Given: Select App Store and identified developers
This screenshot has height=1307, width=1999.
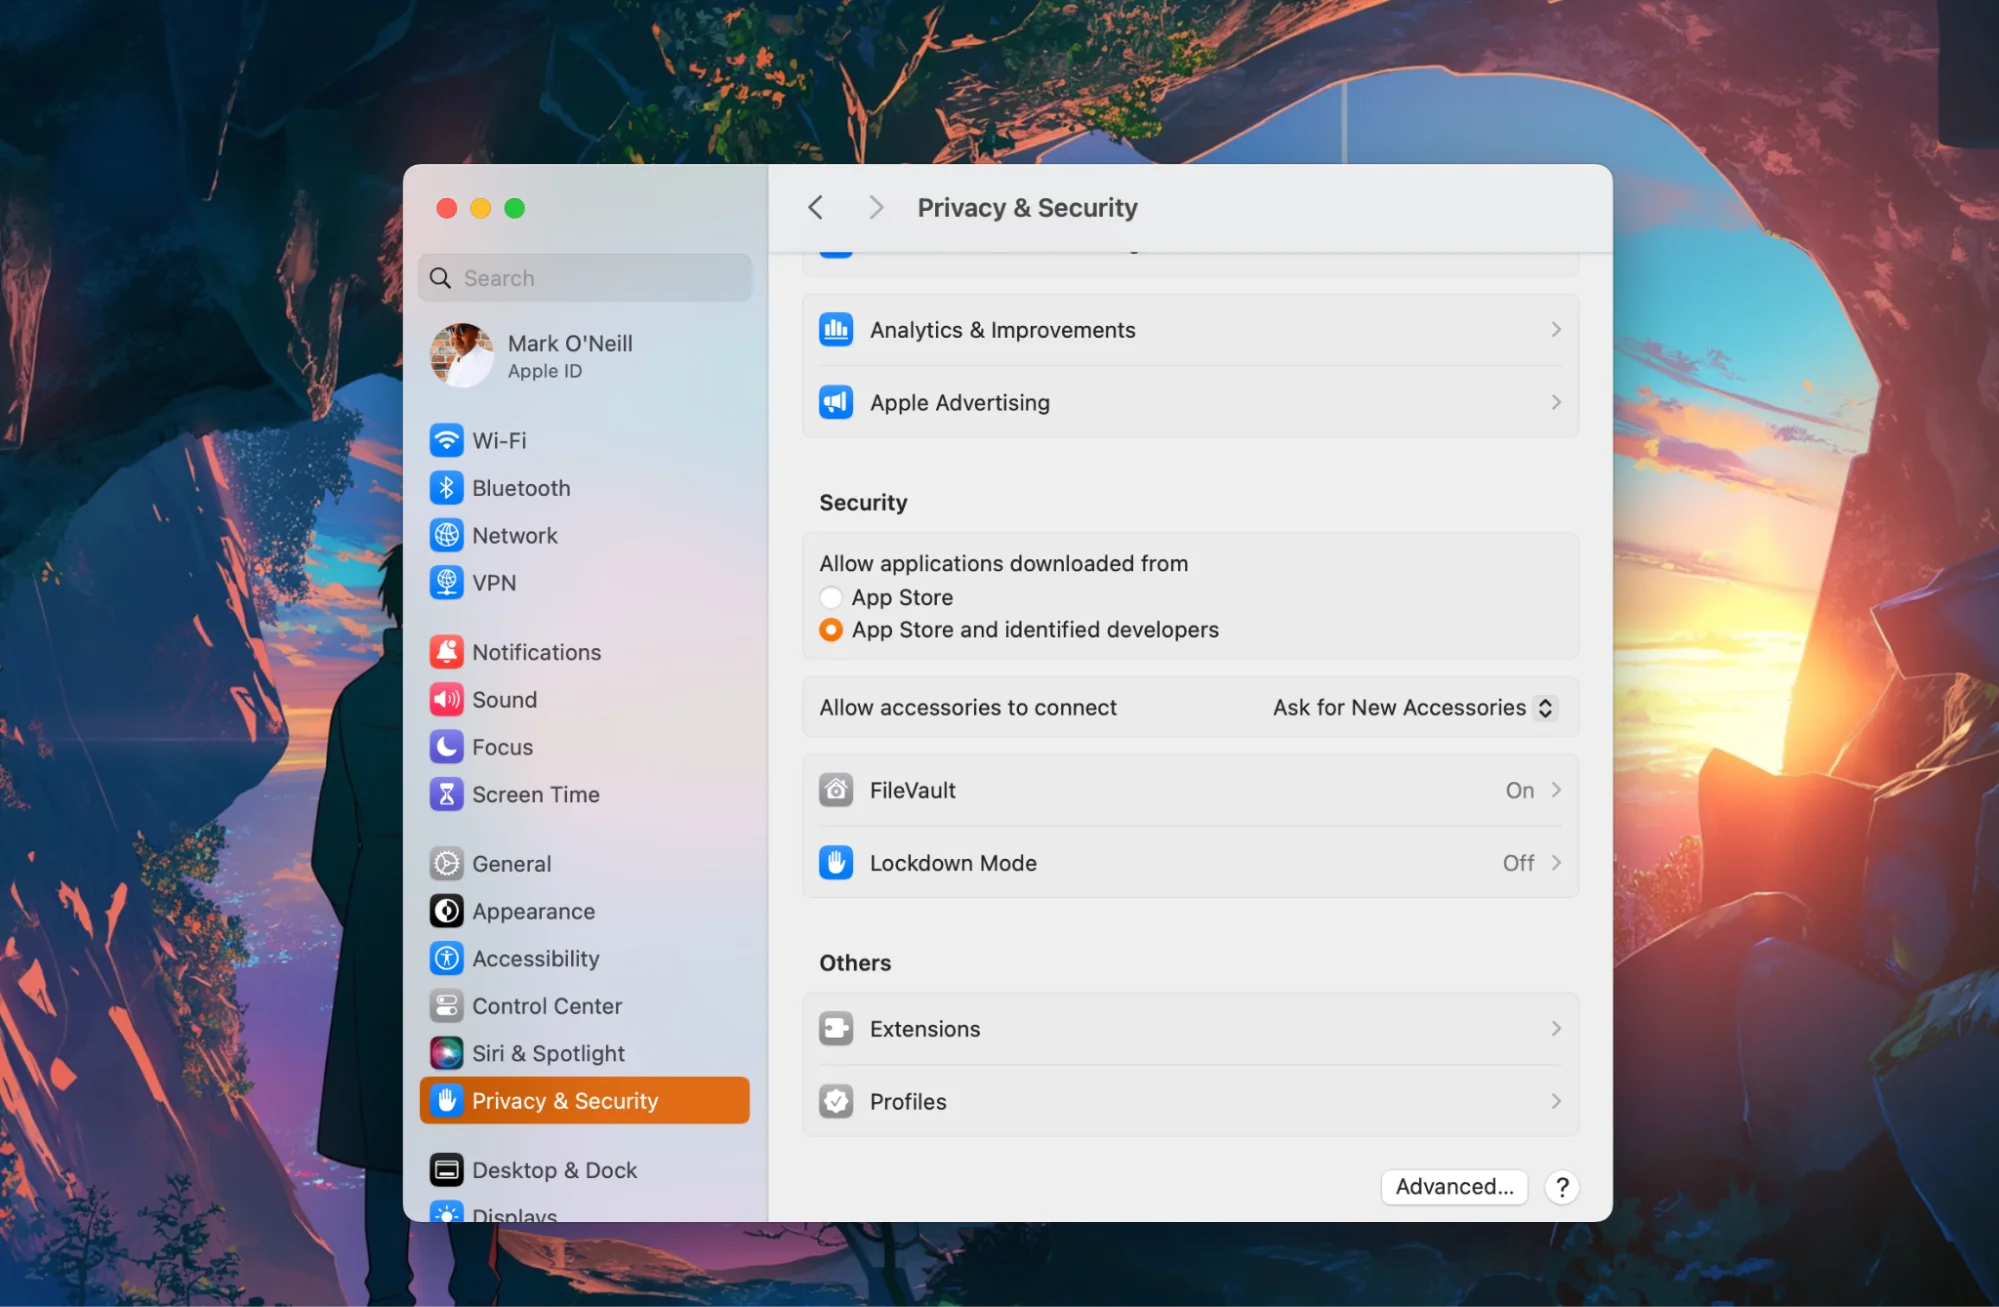Looking at the screenshot, I should (830, 629).
